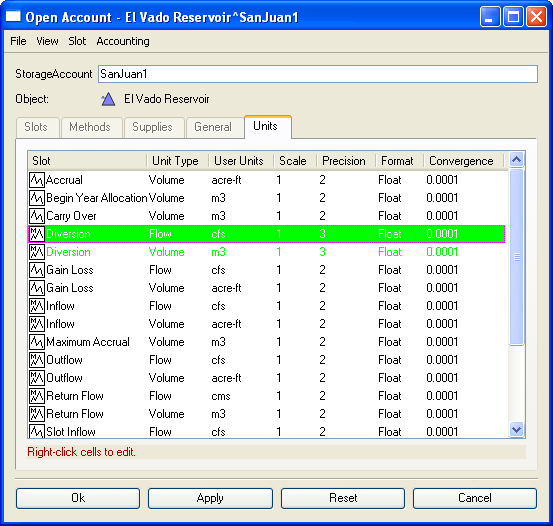Open the Slot menu
This screenshot has height=526, width=553.
coord(77,41)
